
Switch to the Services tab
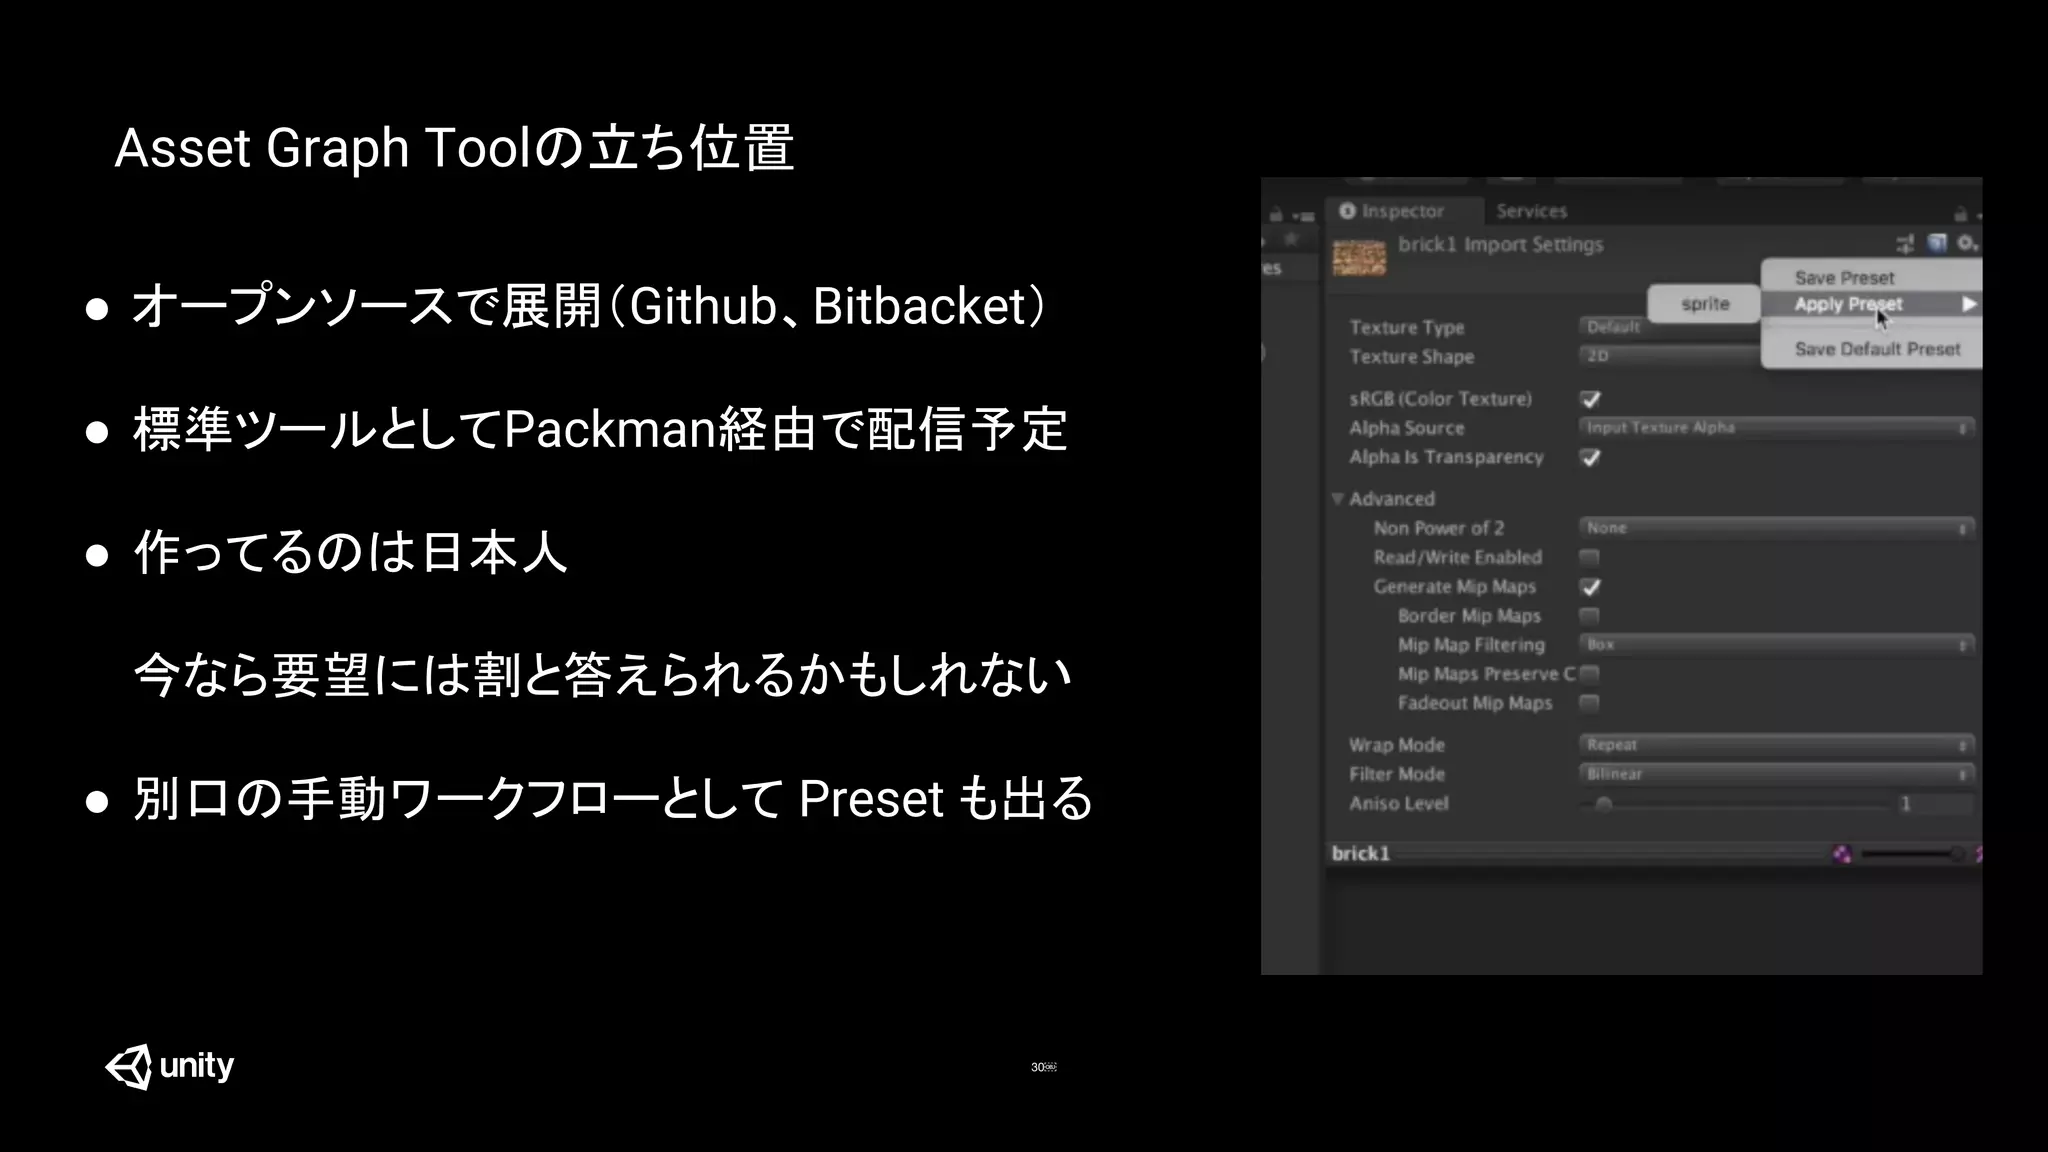pyautogui.click(x=1531, y=211)
